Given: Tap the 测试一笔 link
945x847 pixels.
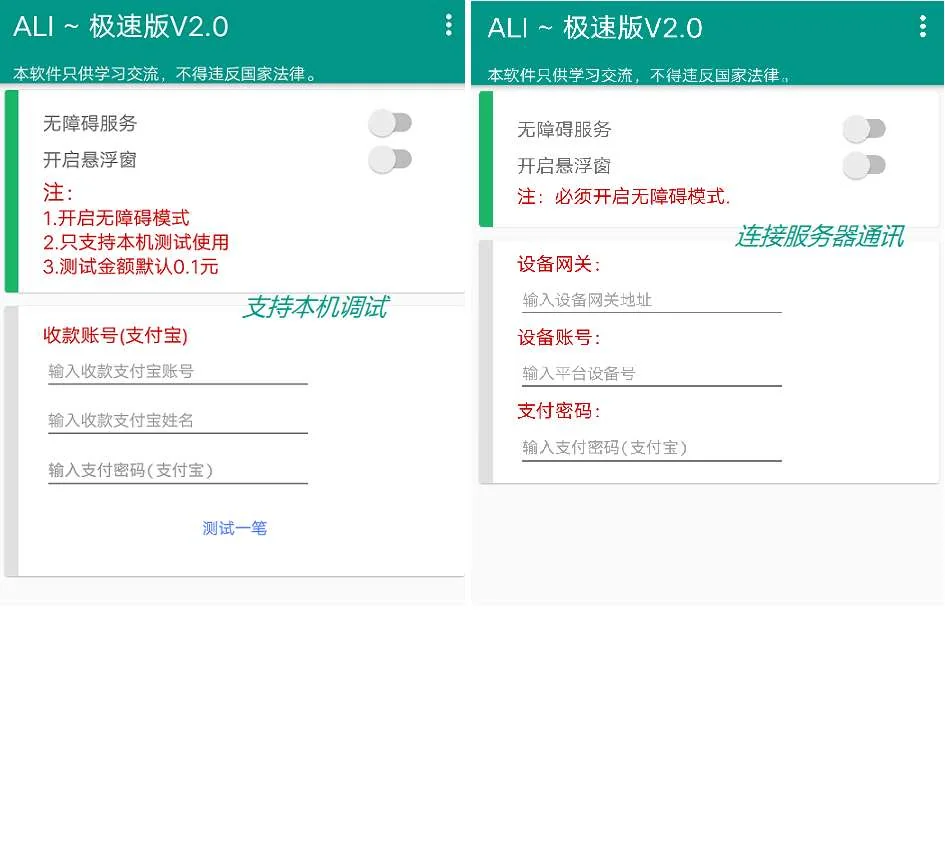Looking at the screenshot, I should point(234,528).
